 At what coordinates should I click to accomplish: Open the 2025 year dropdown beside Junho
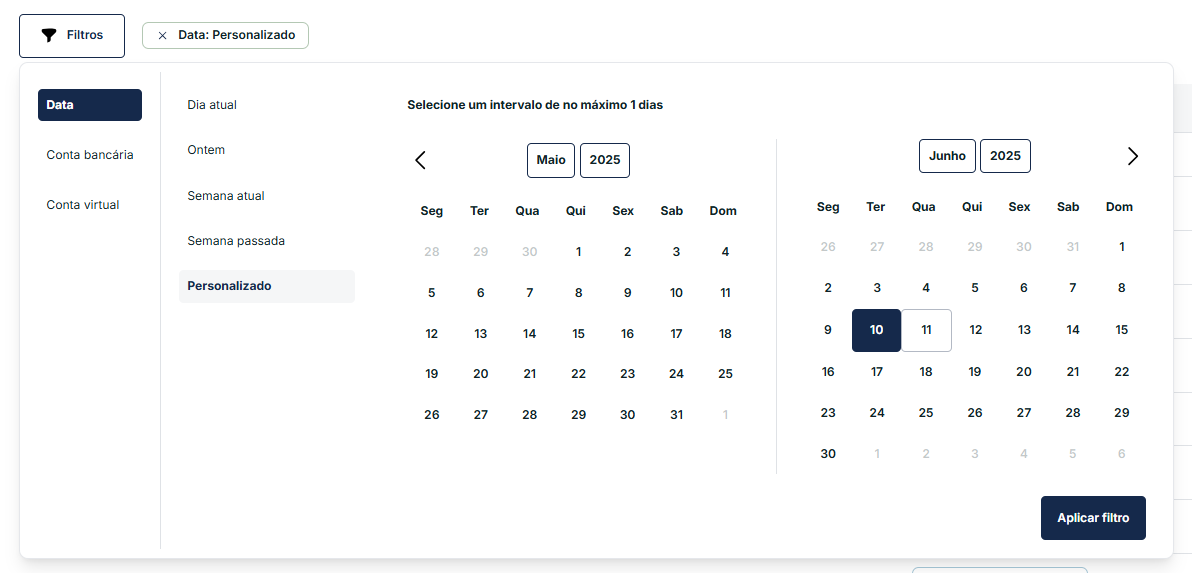[1005, 156]
